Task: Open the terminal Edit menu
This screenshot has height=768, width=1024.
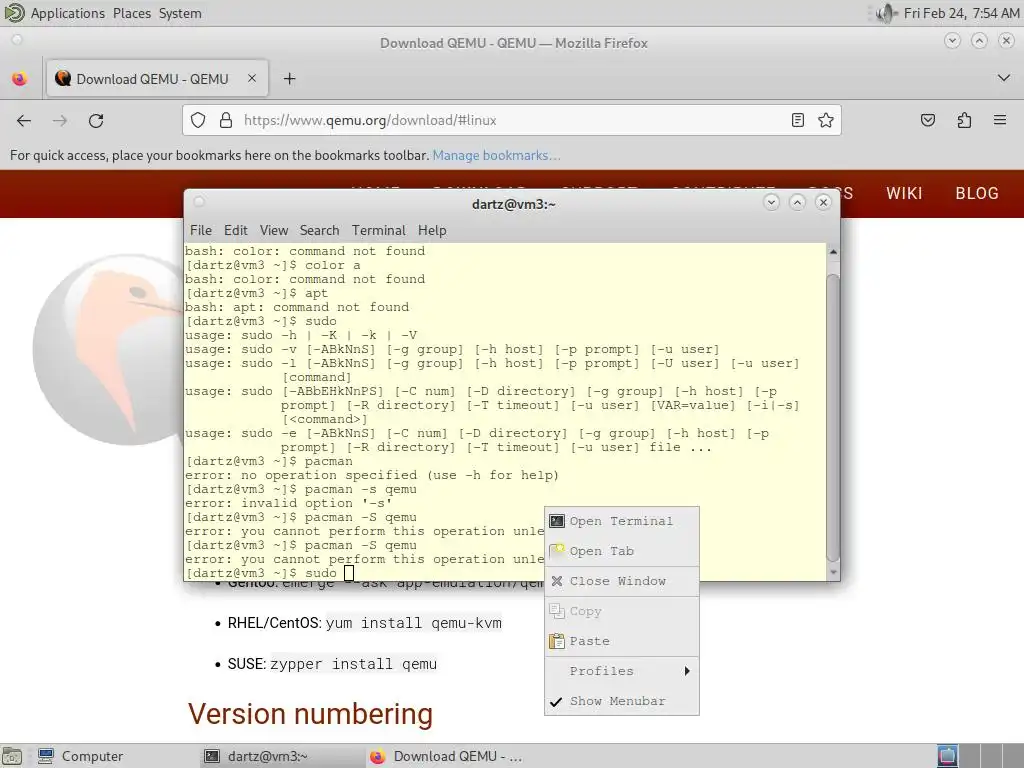Action: [x=235, y=231]
